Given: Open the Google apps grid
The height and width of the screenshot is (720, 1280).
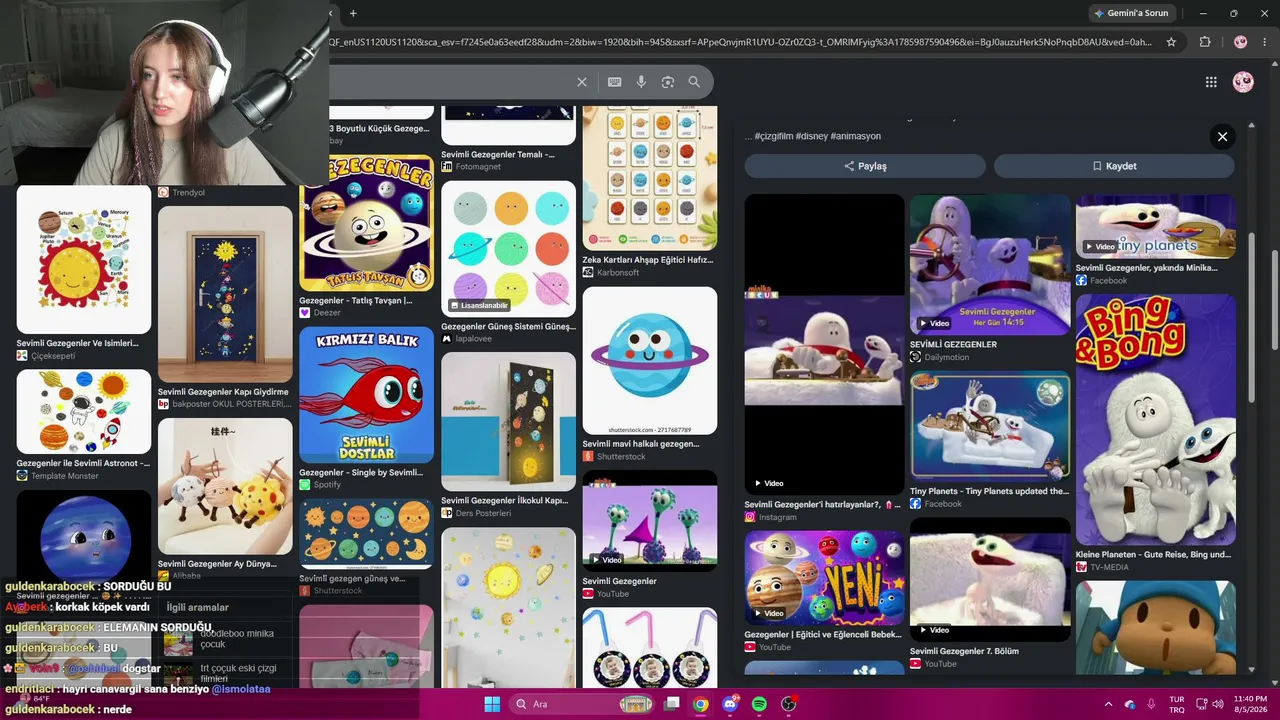Looking at the screenshot, I should point(1211,82).
